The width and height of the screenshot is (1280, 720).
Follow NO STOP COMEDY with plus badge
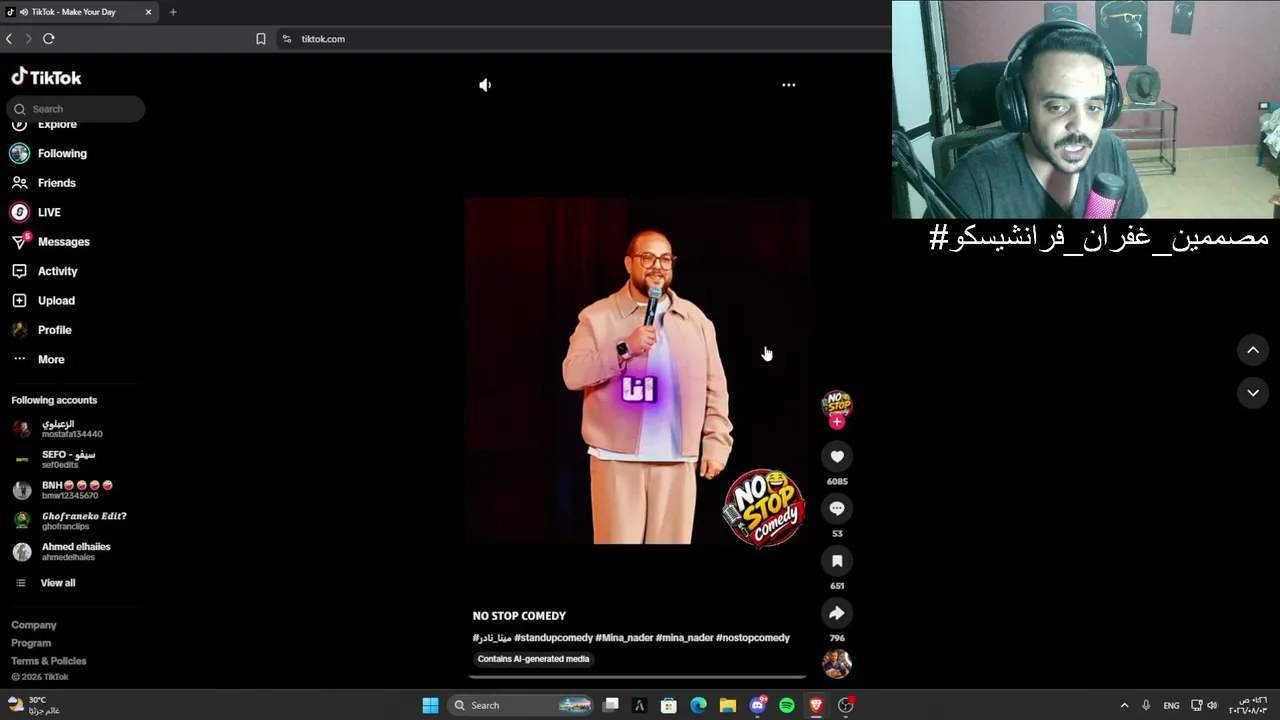click(837, 422)
